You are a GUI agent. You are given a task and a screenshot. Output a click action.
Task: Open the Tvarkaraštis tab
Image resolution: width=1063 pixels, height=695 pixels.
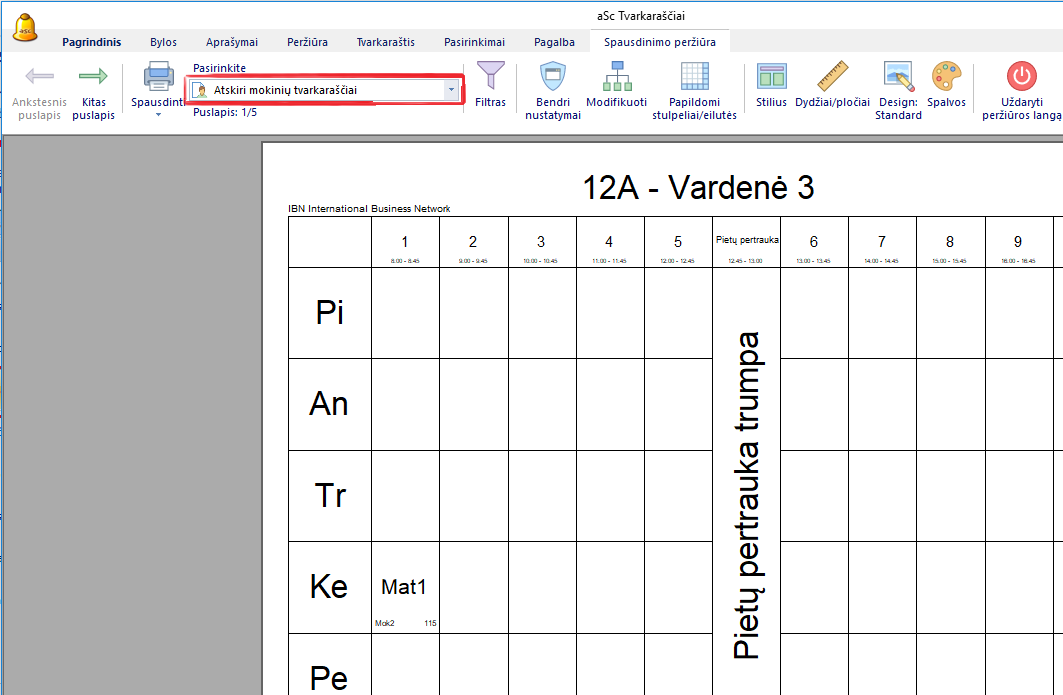pyautogui.click(x=385, y=42)
